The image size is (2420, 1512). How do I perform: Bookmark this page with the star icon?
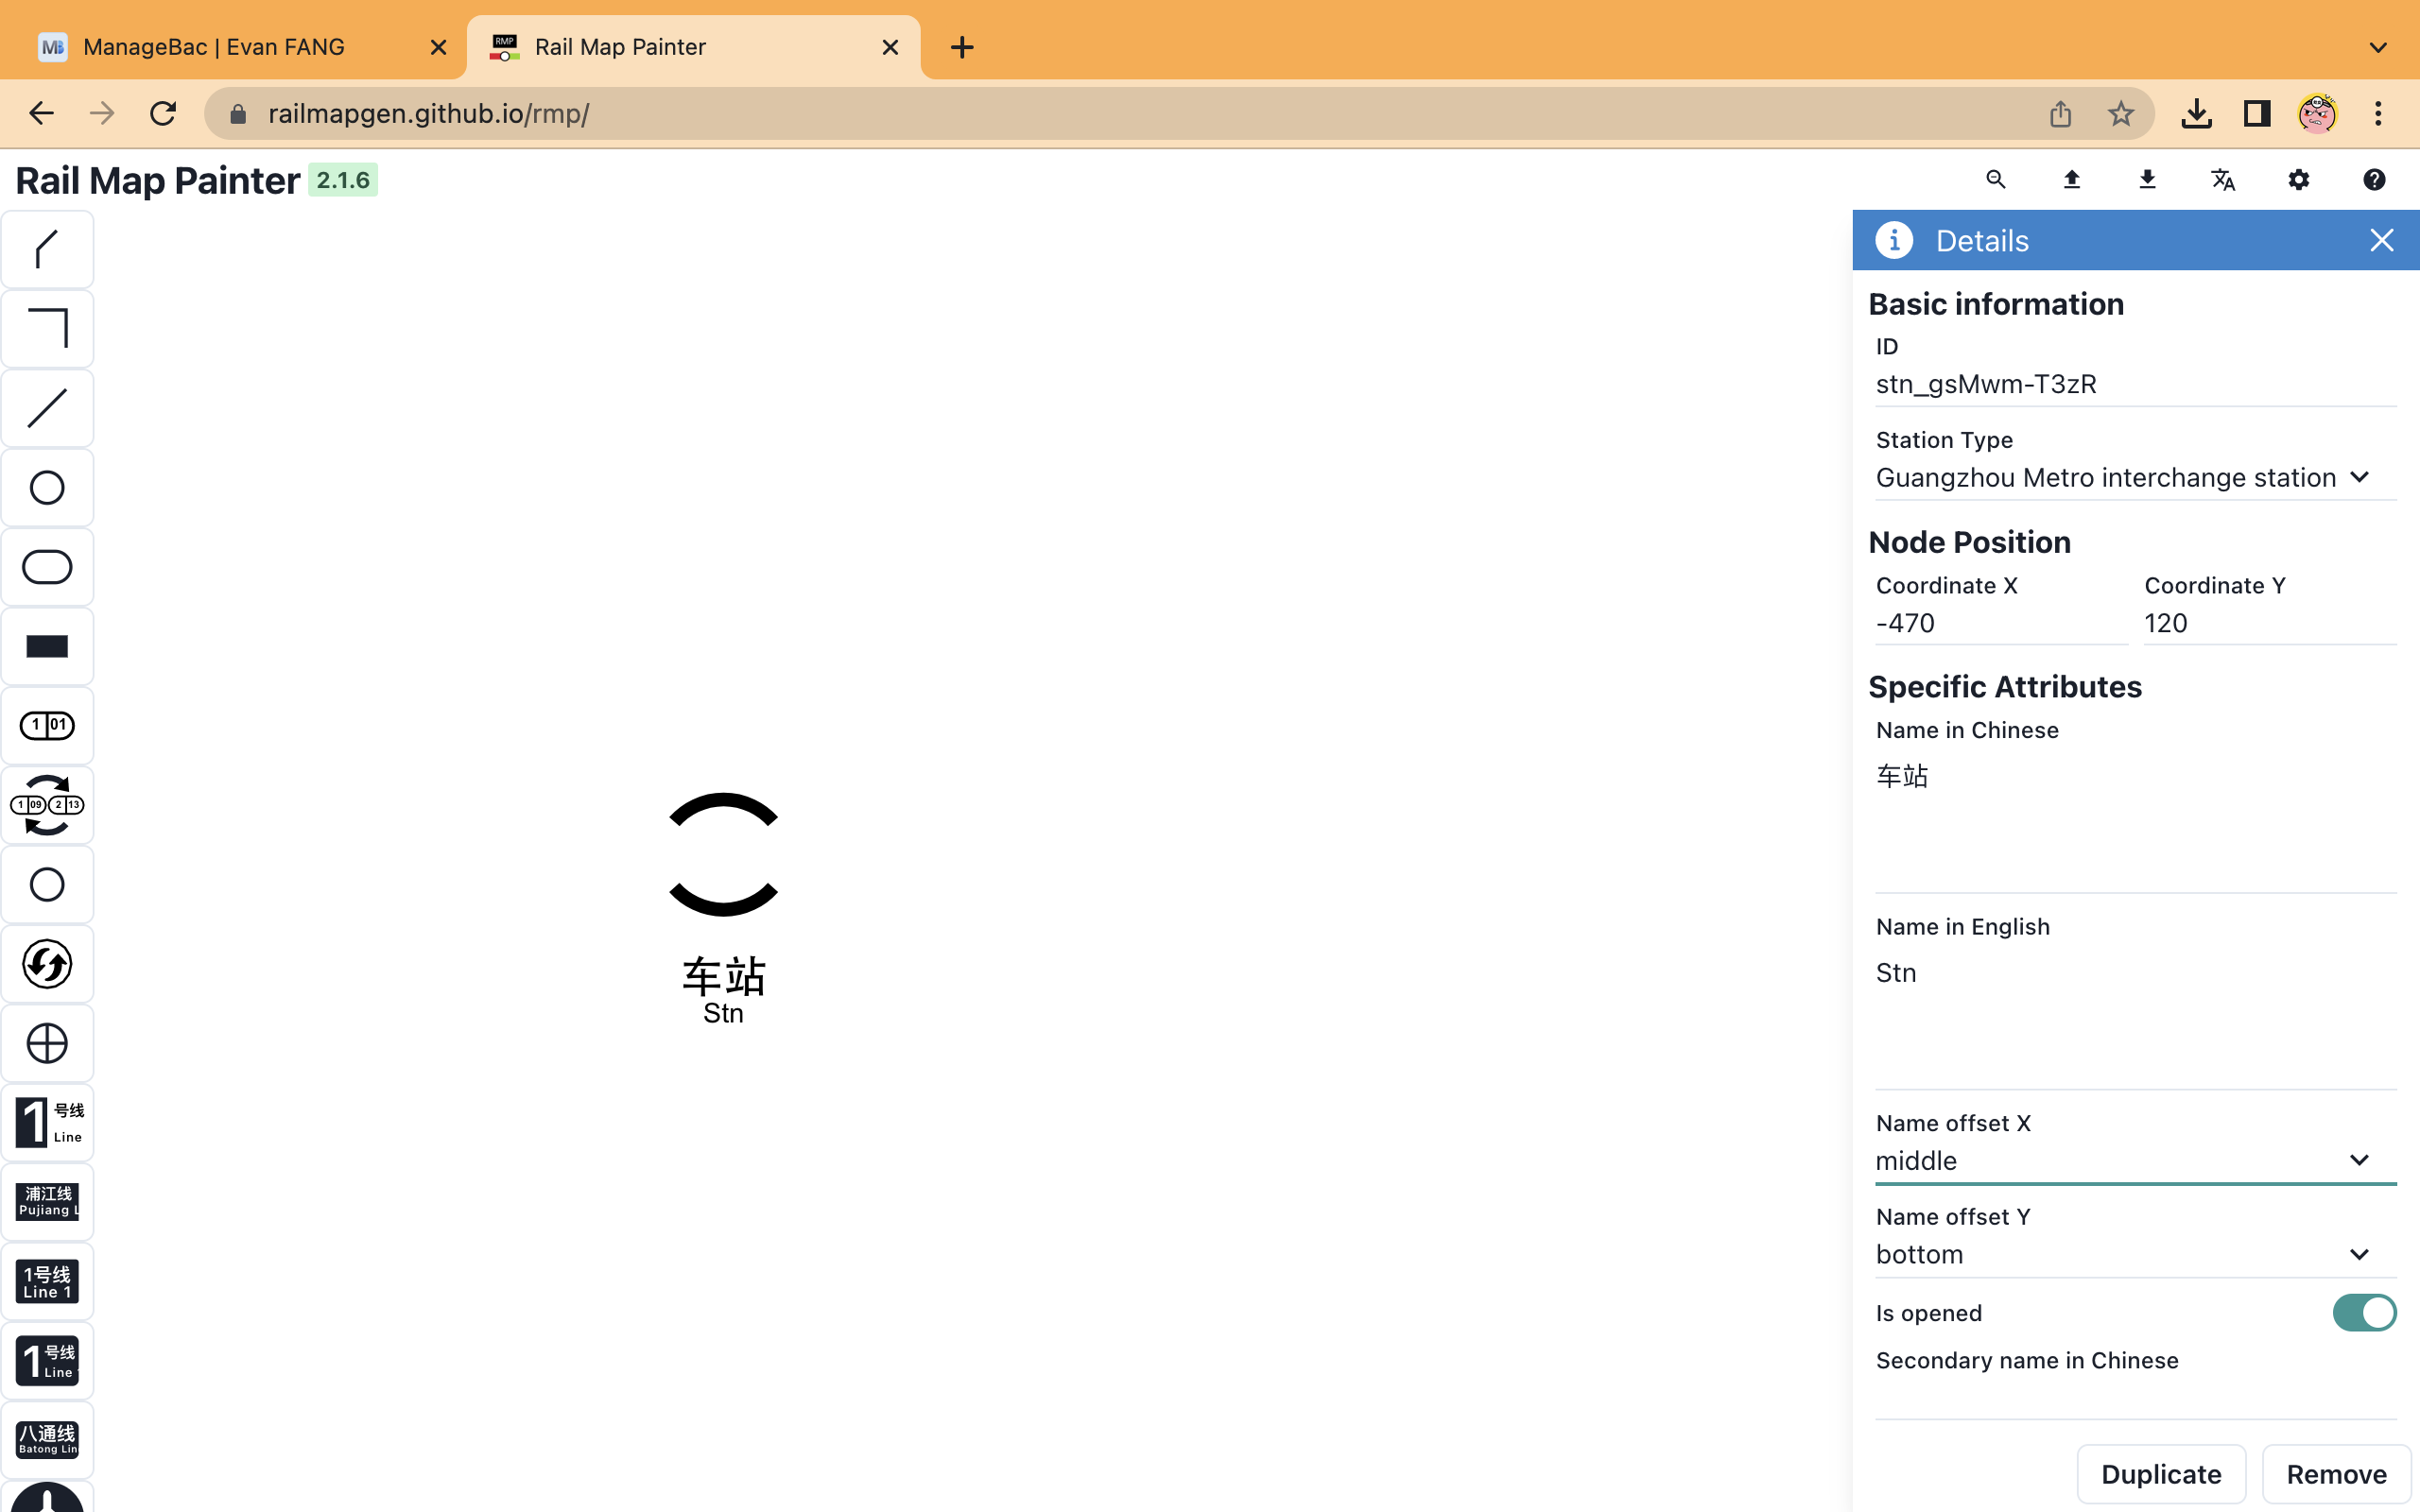(2120, 113)
